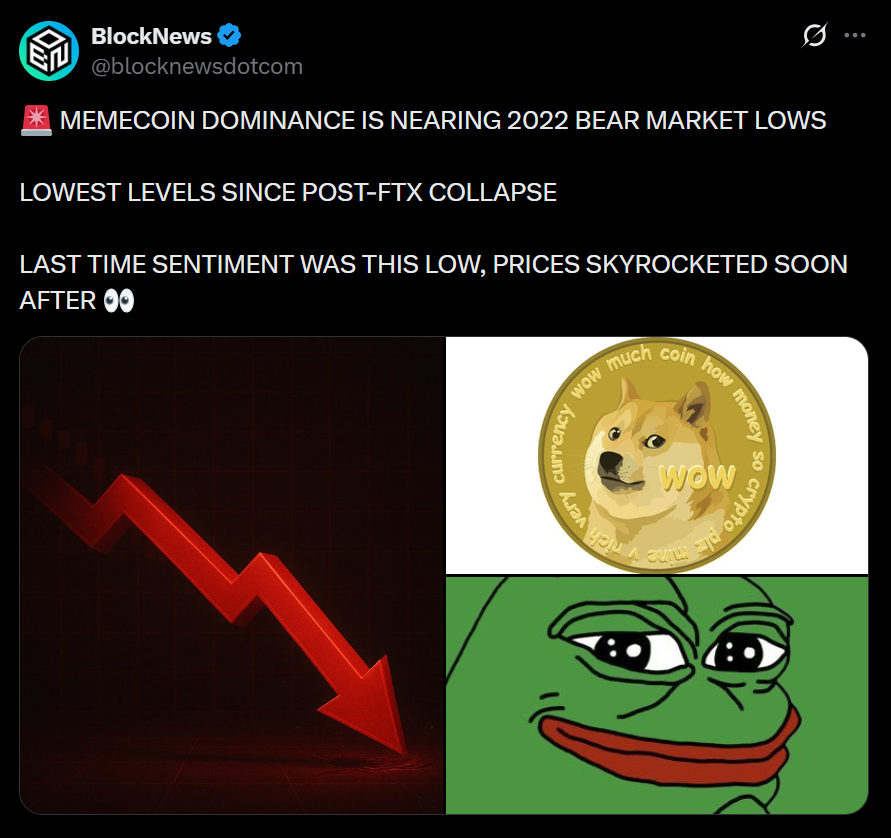The image size is (891, 838).
Task: Open the Dogecoin image
Action: click(x=657, y=455)
